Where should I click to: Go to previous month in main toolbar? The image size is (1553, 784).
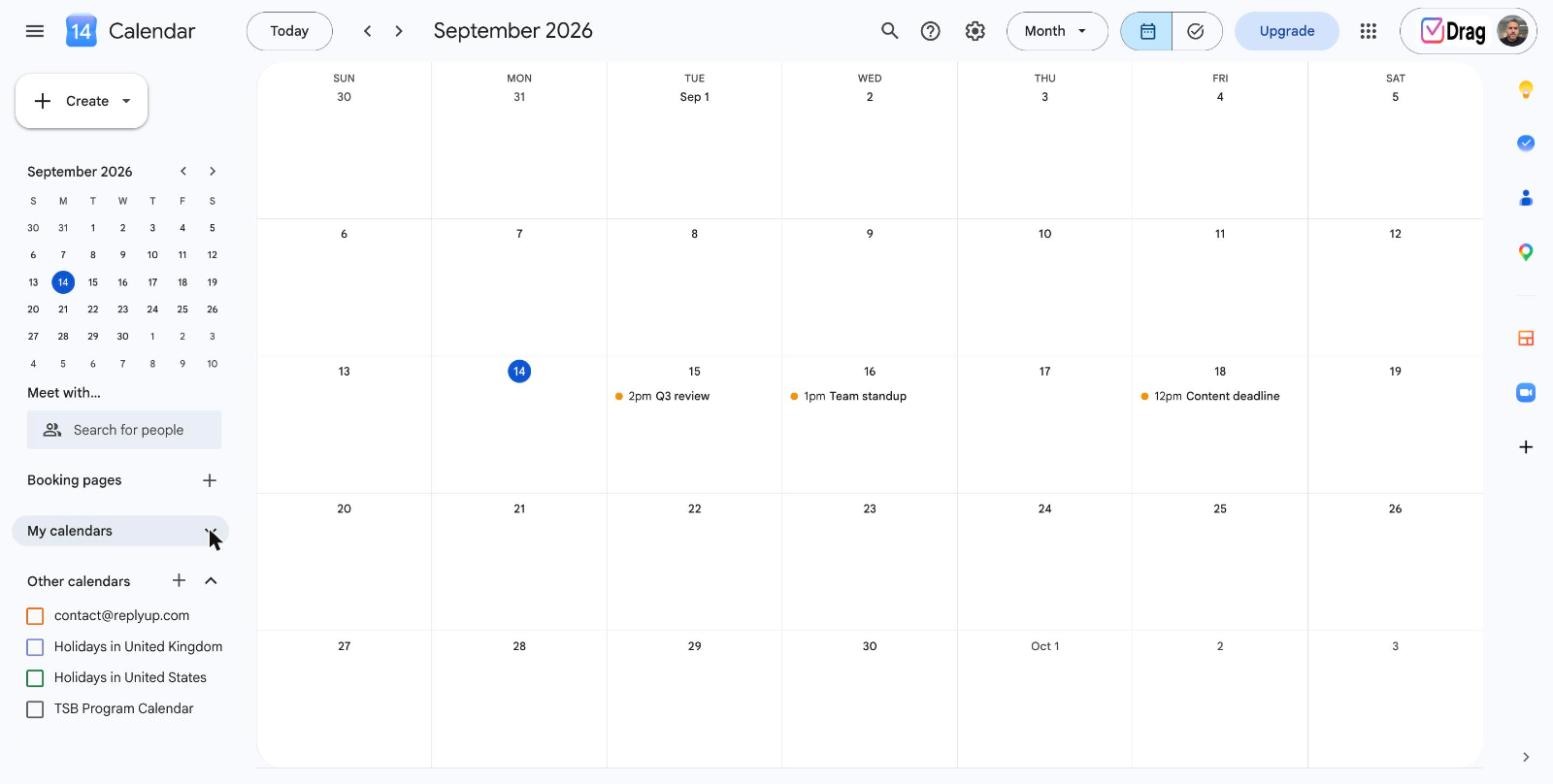click(x=367, y=31)
